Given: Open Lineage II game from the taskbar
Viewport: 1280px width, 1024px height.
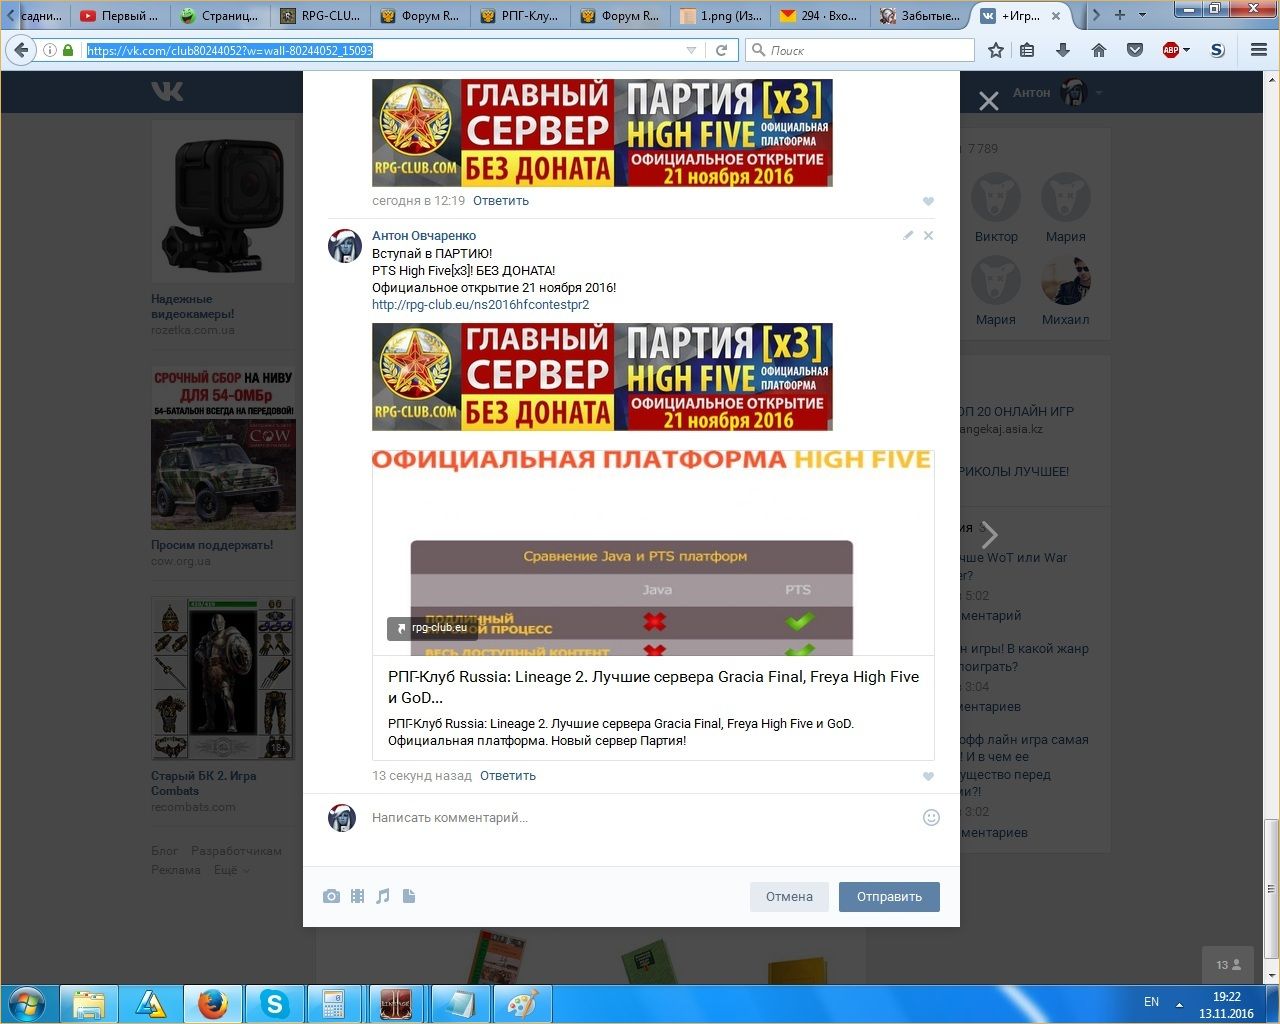Looking at the screenshot, I should click(x=396, y=1003).
